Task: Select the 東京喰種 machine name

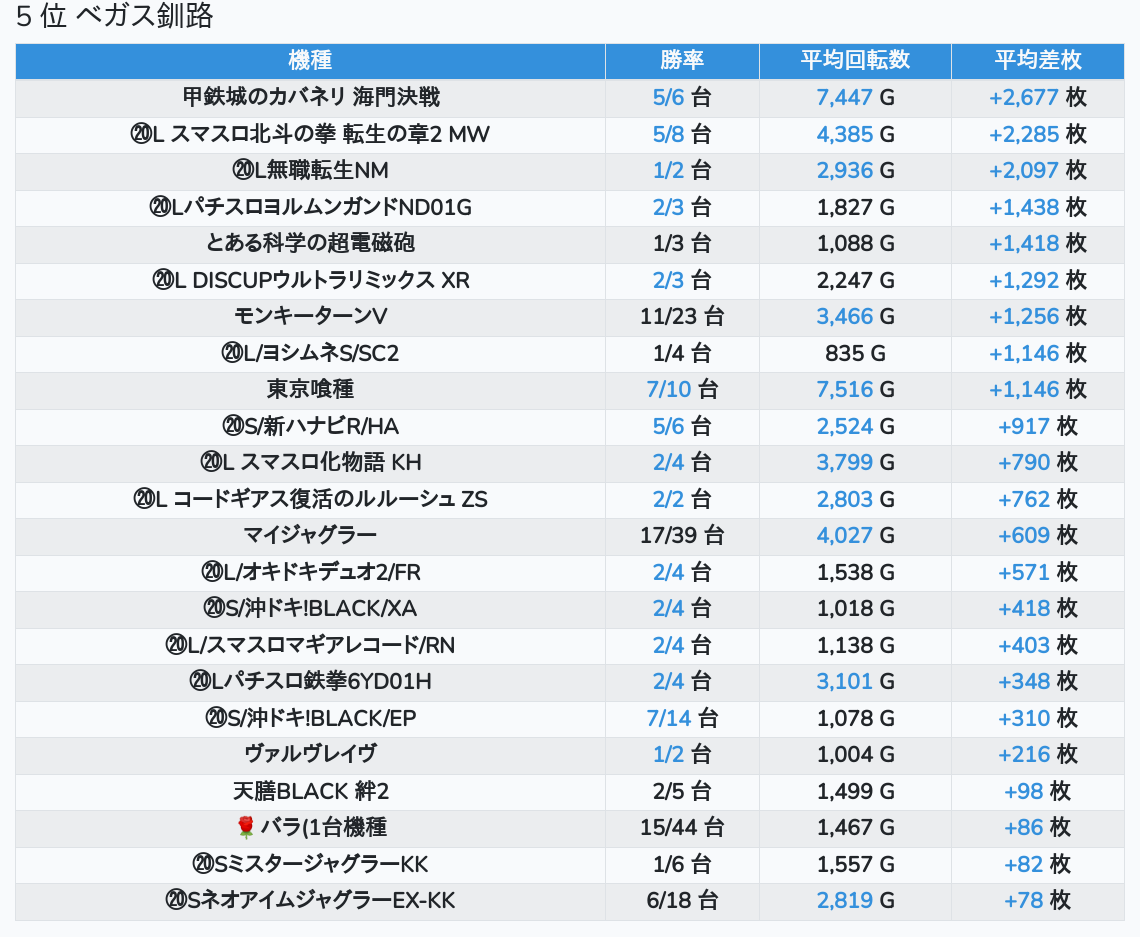Action: tap(310, 389)
